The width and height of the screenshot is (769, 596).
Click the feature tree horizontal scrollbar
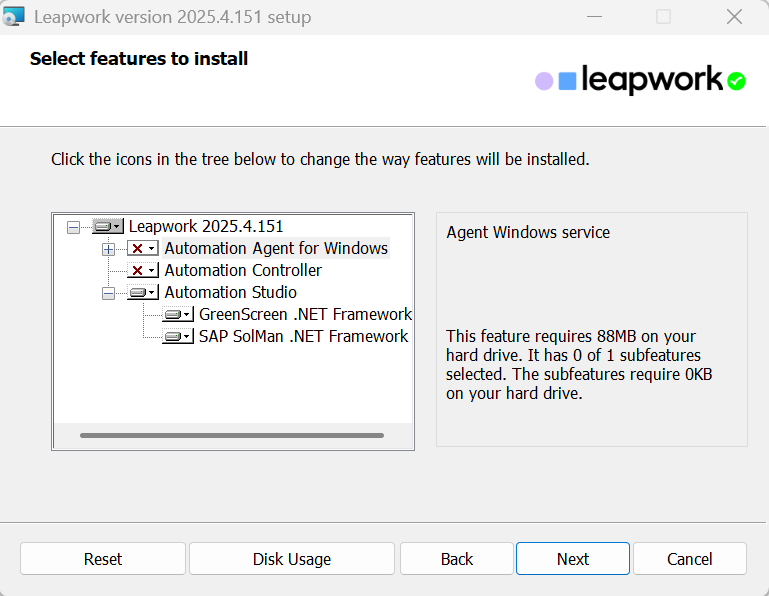click(x=232, y=435)
